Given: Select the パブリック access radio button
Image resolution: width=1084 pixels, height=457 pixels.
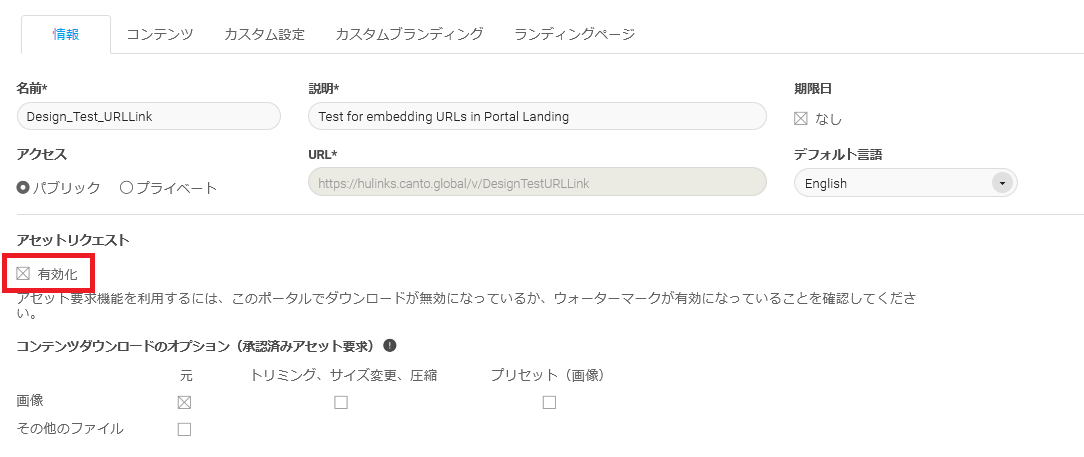Looking at the screenshot, I should pos(23,187).
